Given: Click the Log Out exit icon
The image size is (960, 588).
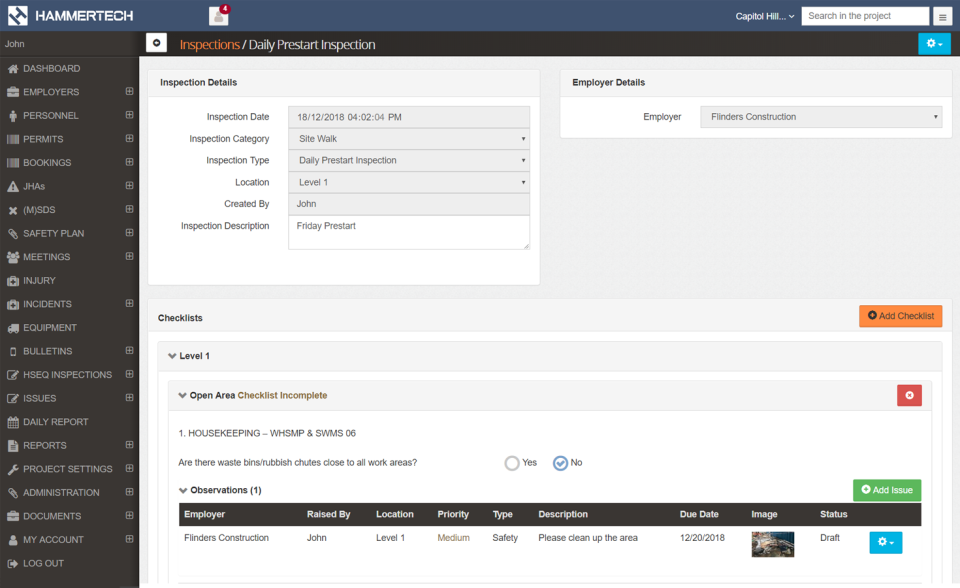Looking at the screenshot, I should click(13, 564).
